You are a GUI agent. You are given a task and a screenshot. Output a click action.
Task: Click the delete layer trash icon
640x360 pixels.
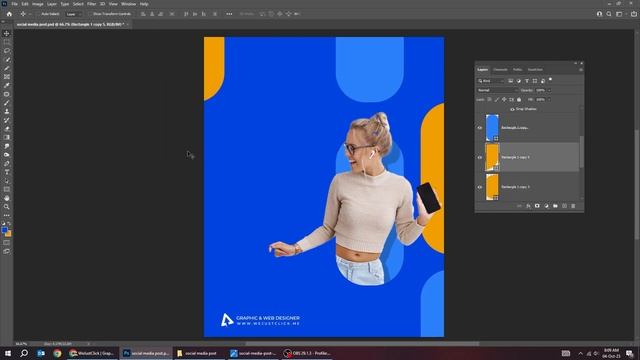tap(573, 206)
